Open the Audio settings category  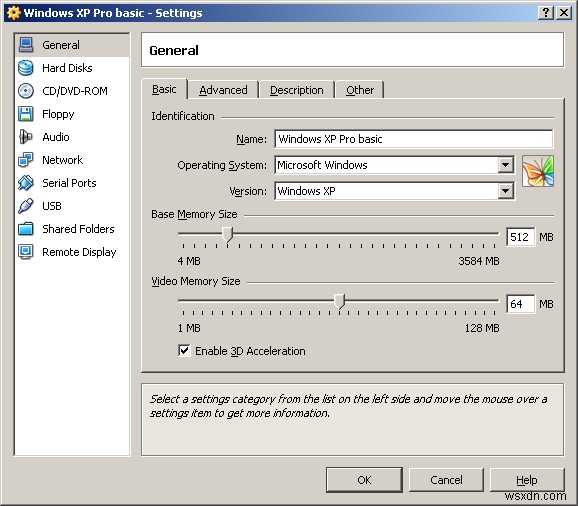point(72,137)
